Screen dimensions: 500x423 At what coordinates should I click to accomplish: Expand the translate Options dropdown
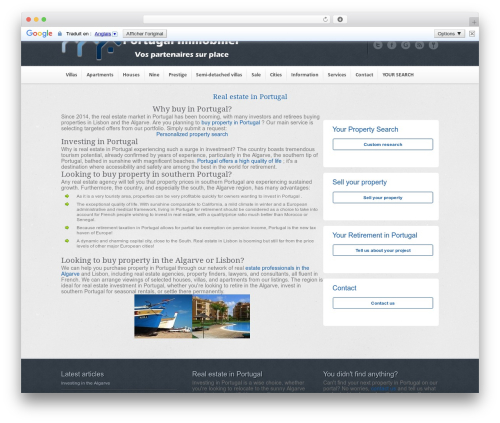click(x=449, y=33)
